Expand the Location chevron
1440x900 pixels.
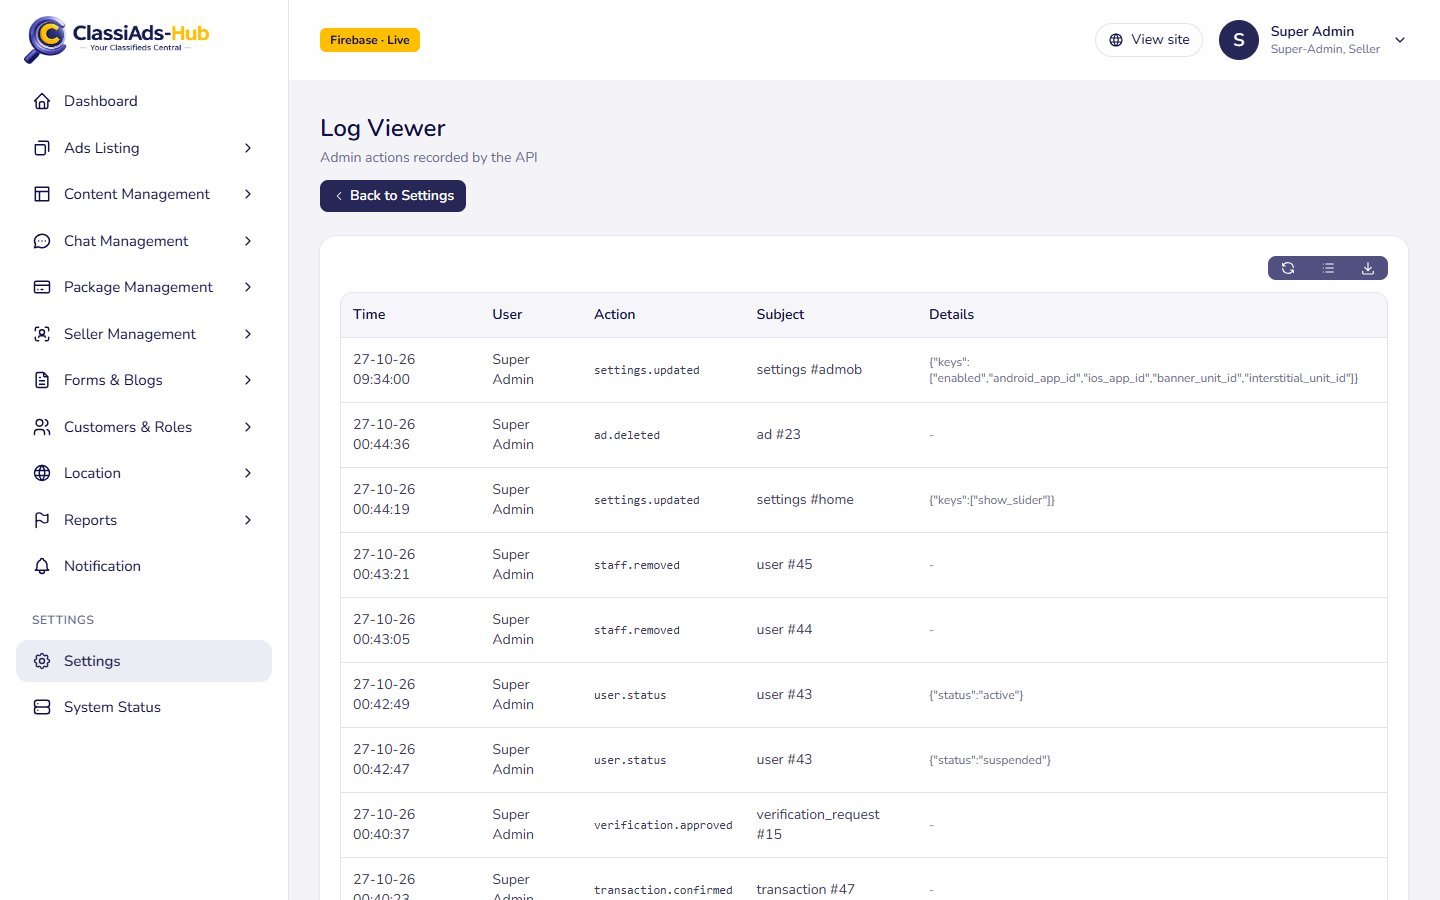248,473
